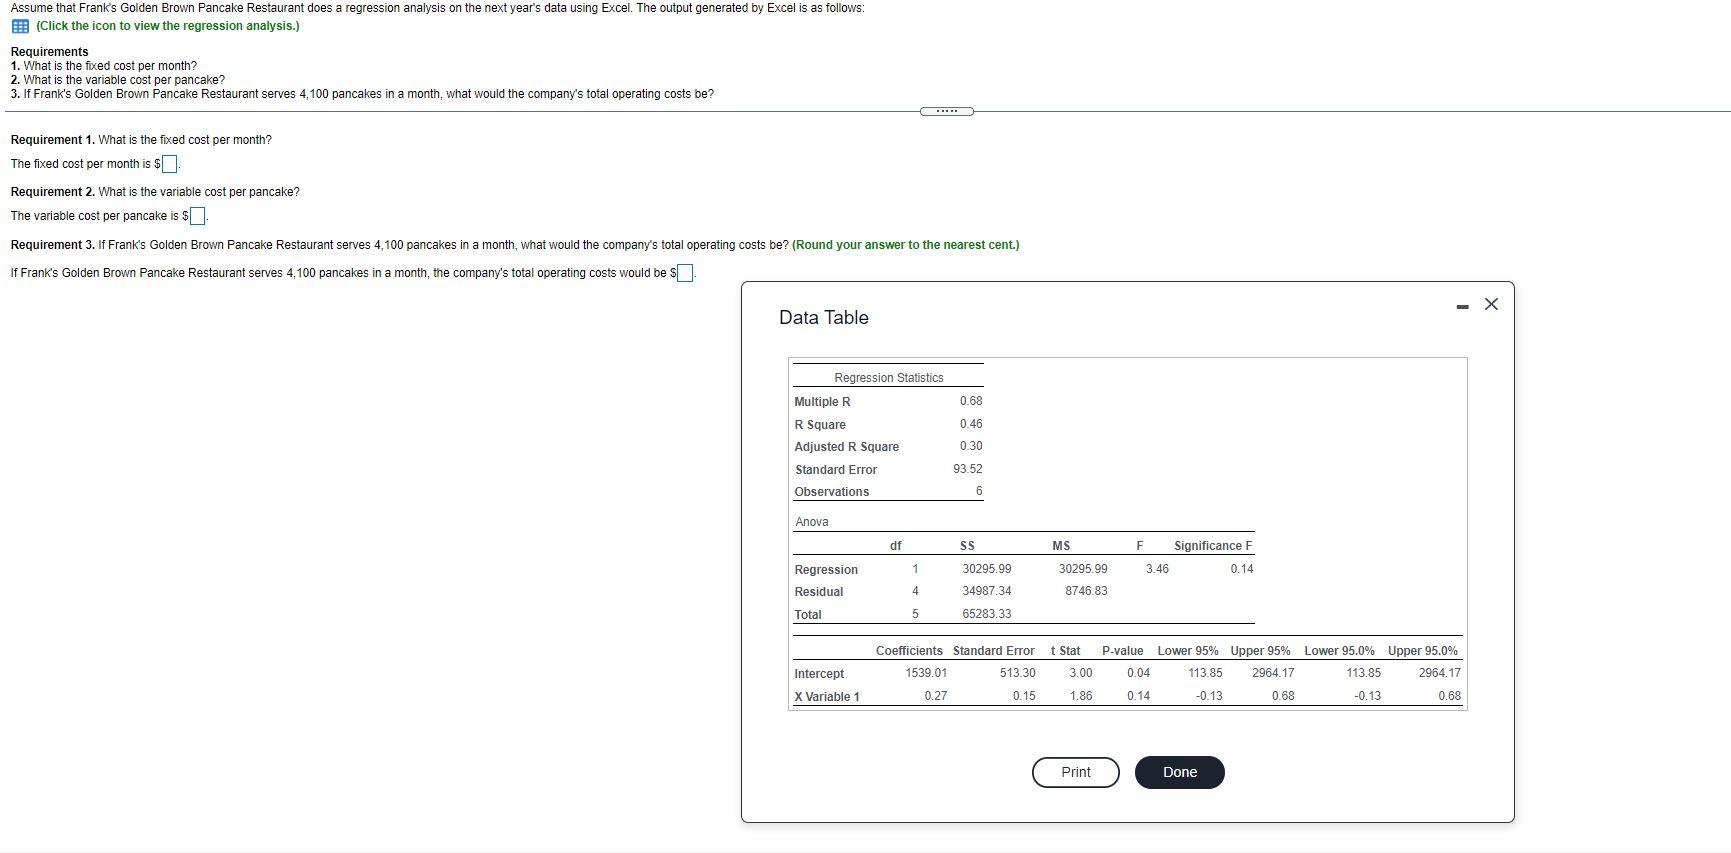Image resolution: width=1731 pixels, height=853 pixels.
Task: Select the Adjusted R Square value 0.30
Action: pyautogui.click(x=971, y=446)
